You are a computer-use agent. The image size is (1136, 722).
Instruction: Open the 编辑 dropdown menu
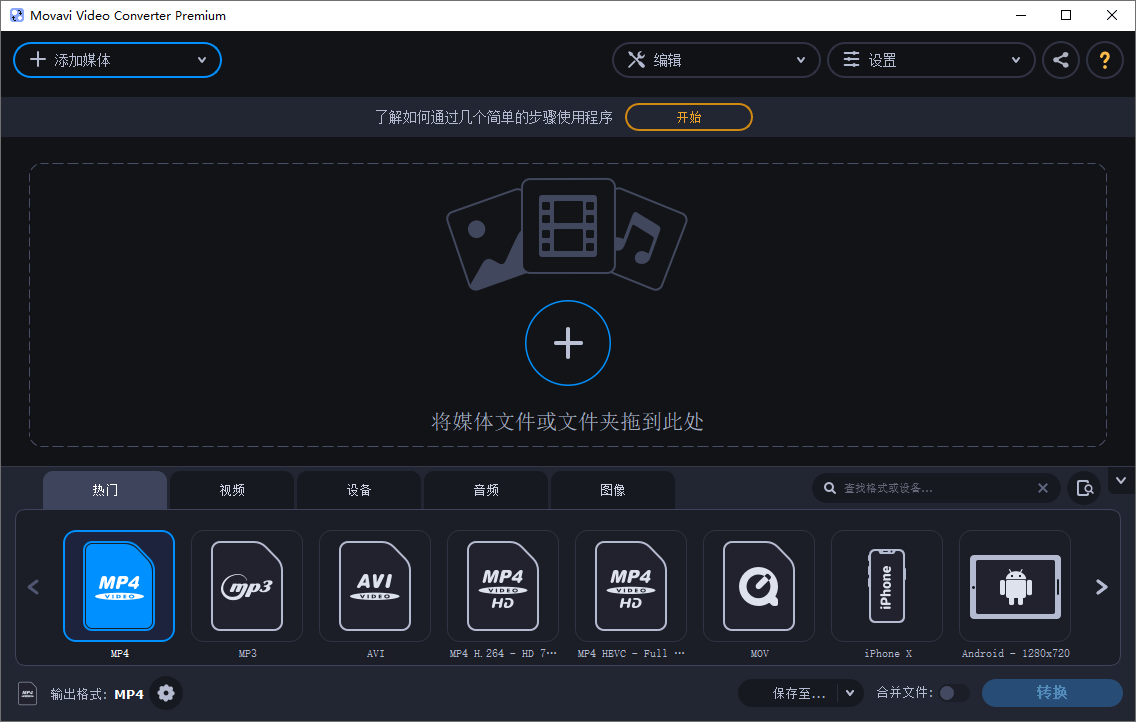[716, 60]
